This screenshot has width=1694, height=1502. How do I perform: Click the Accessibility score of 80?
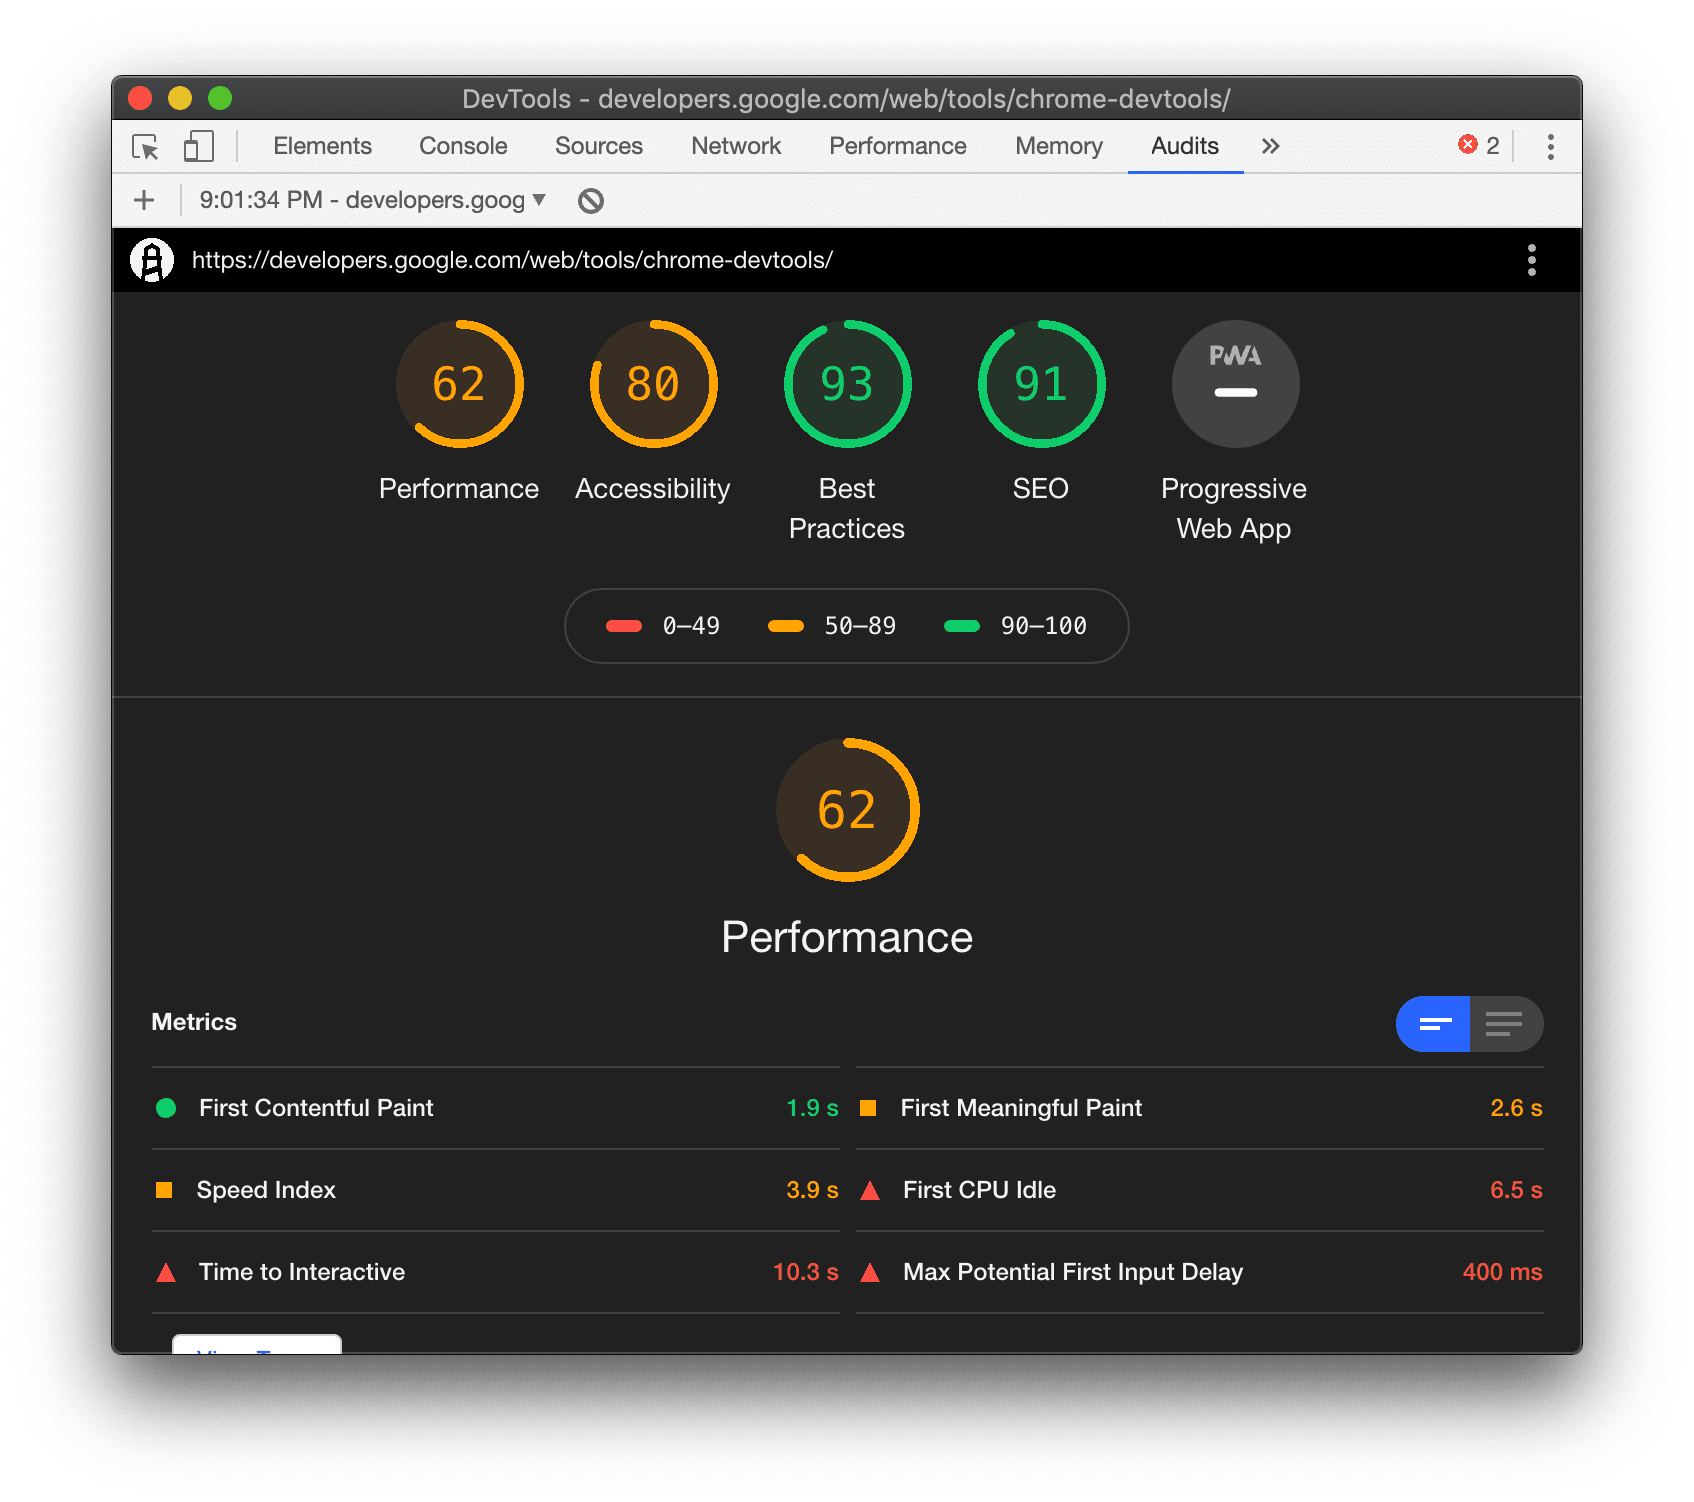pyautogui.click(x=651, y=384)
